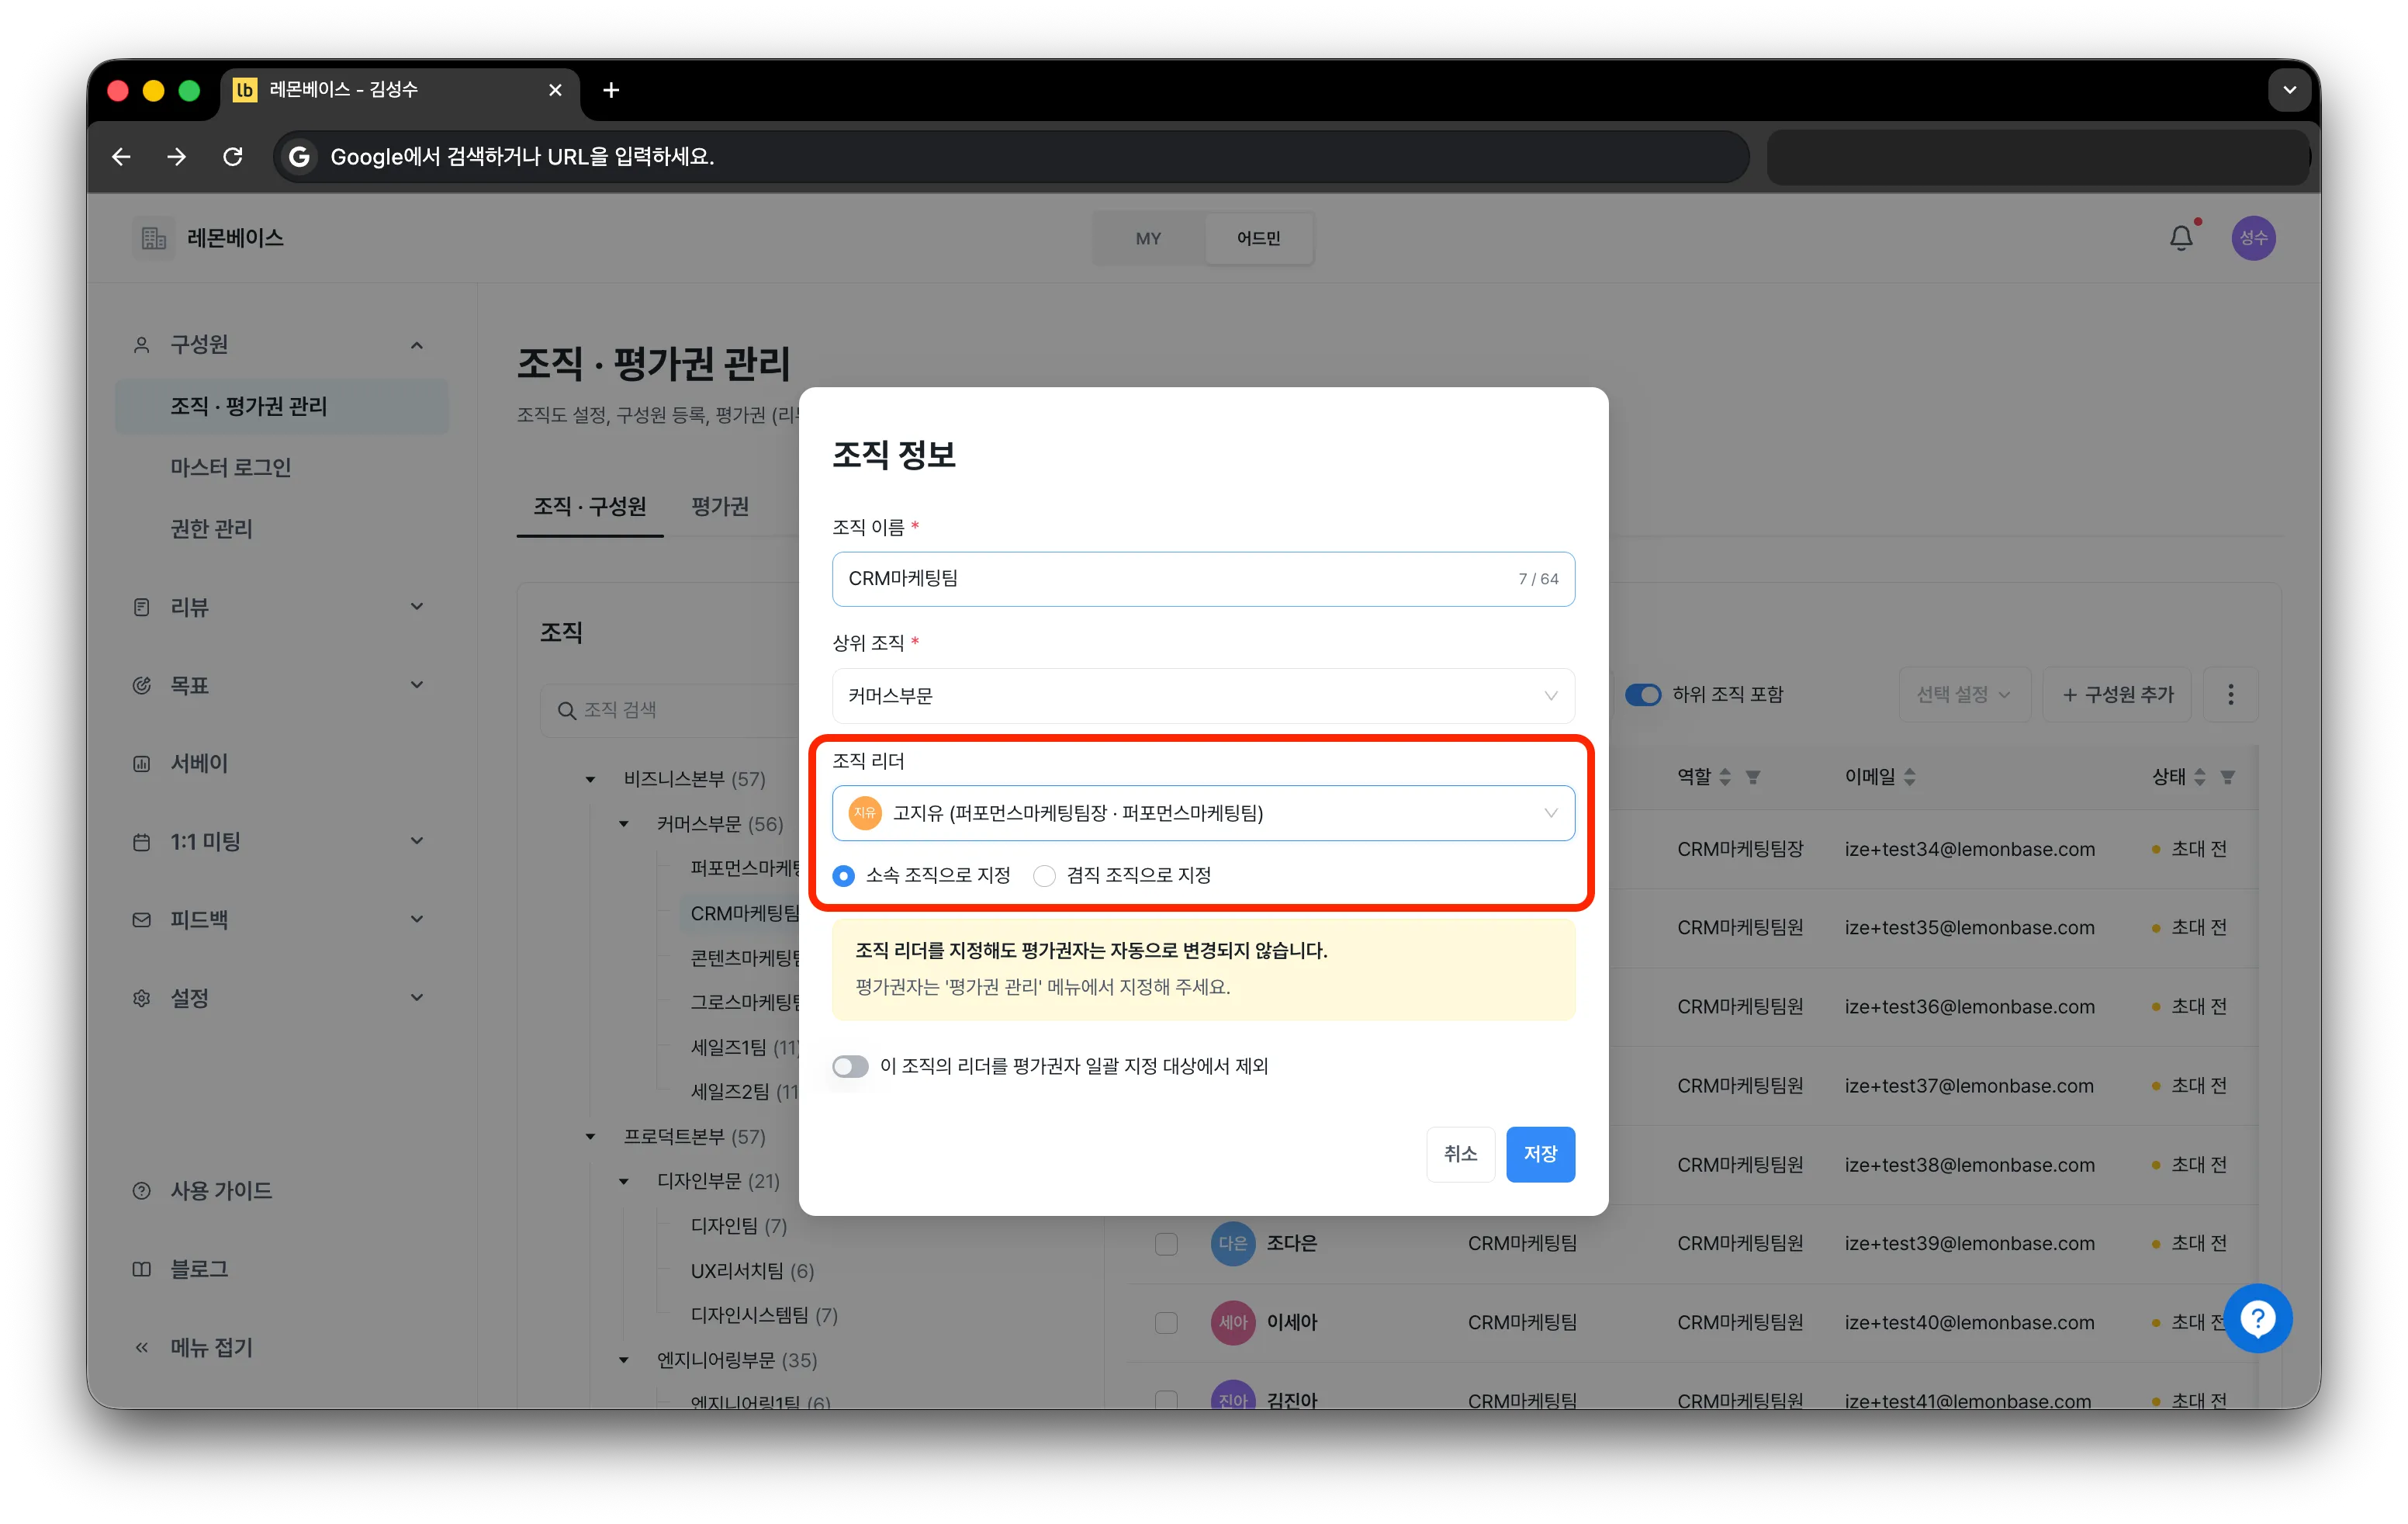
Task: Click the 조다은 avatar in the member list
Action: [x=1232, y=1243]
